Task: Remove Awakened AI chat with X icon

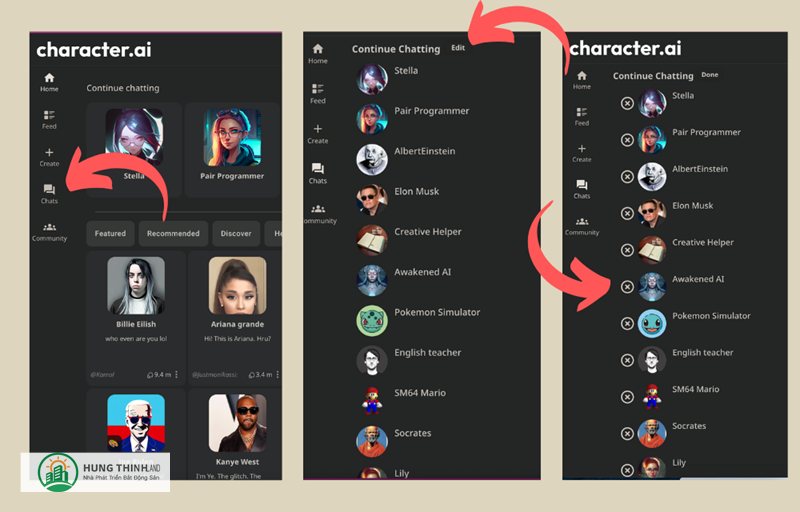Action: click(627, 287)
